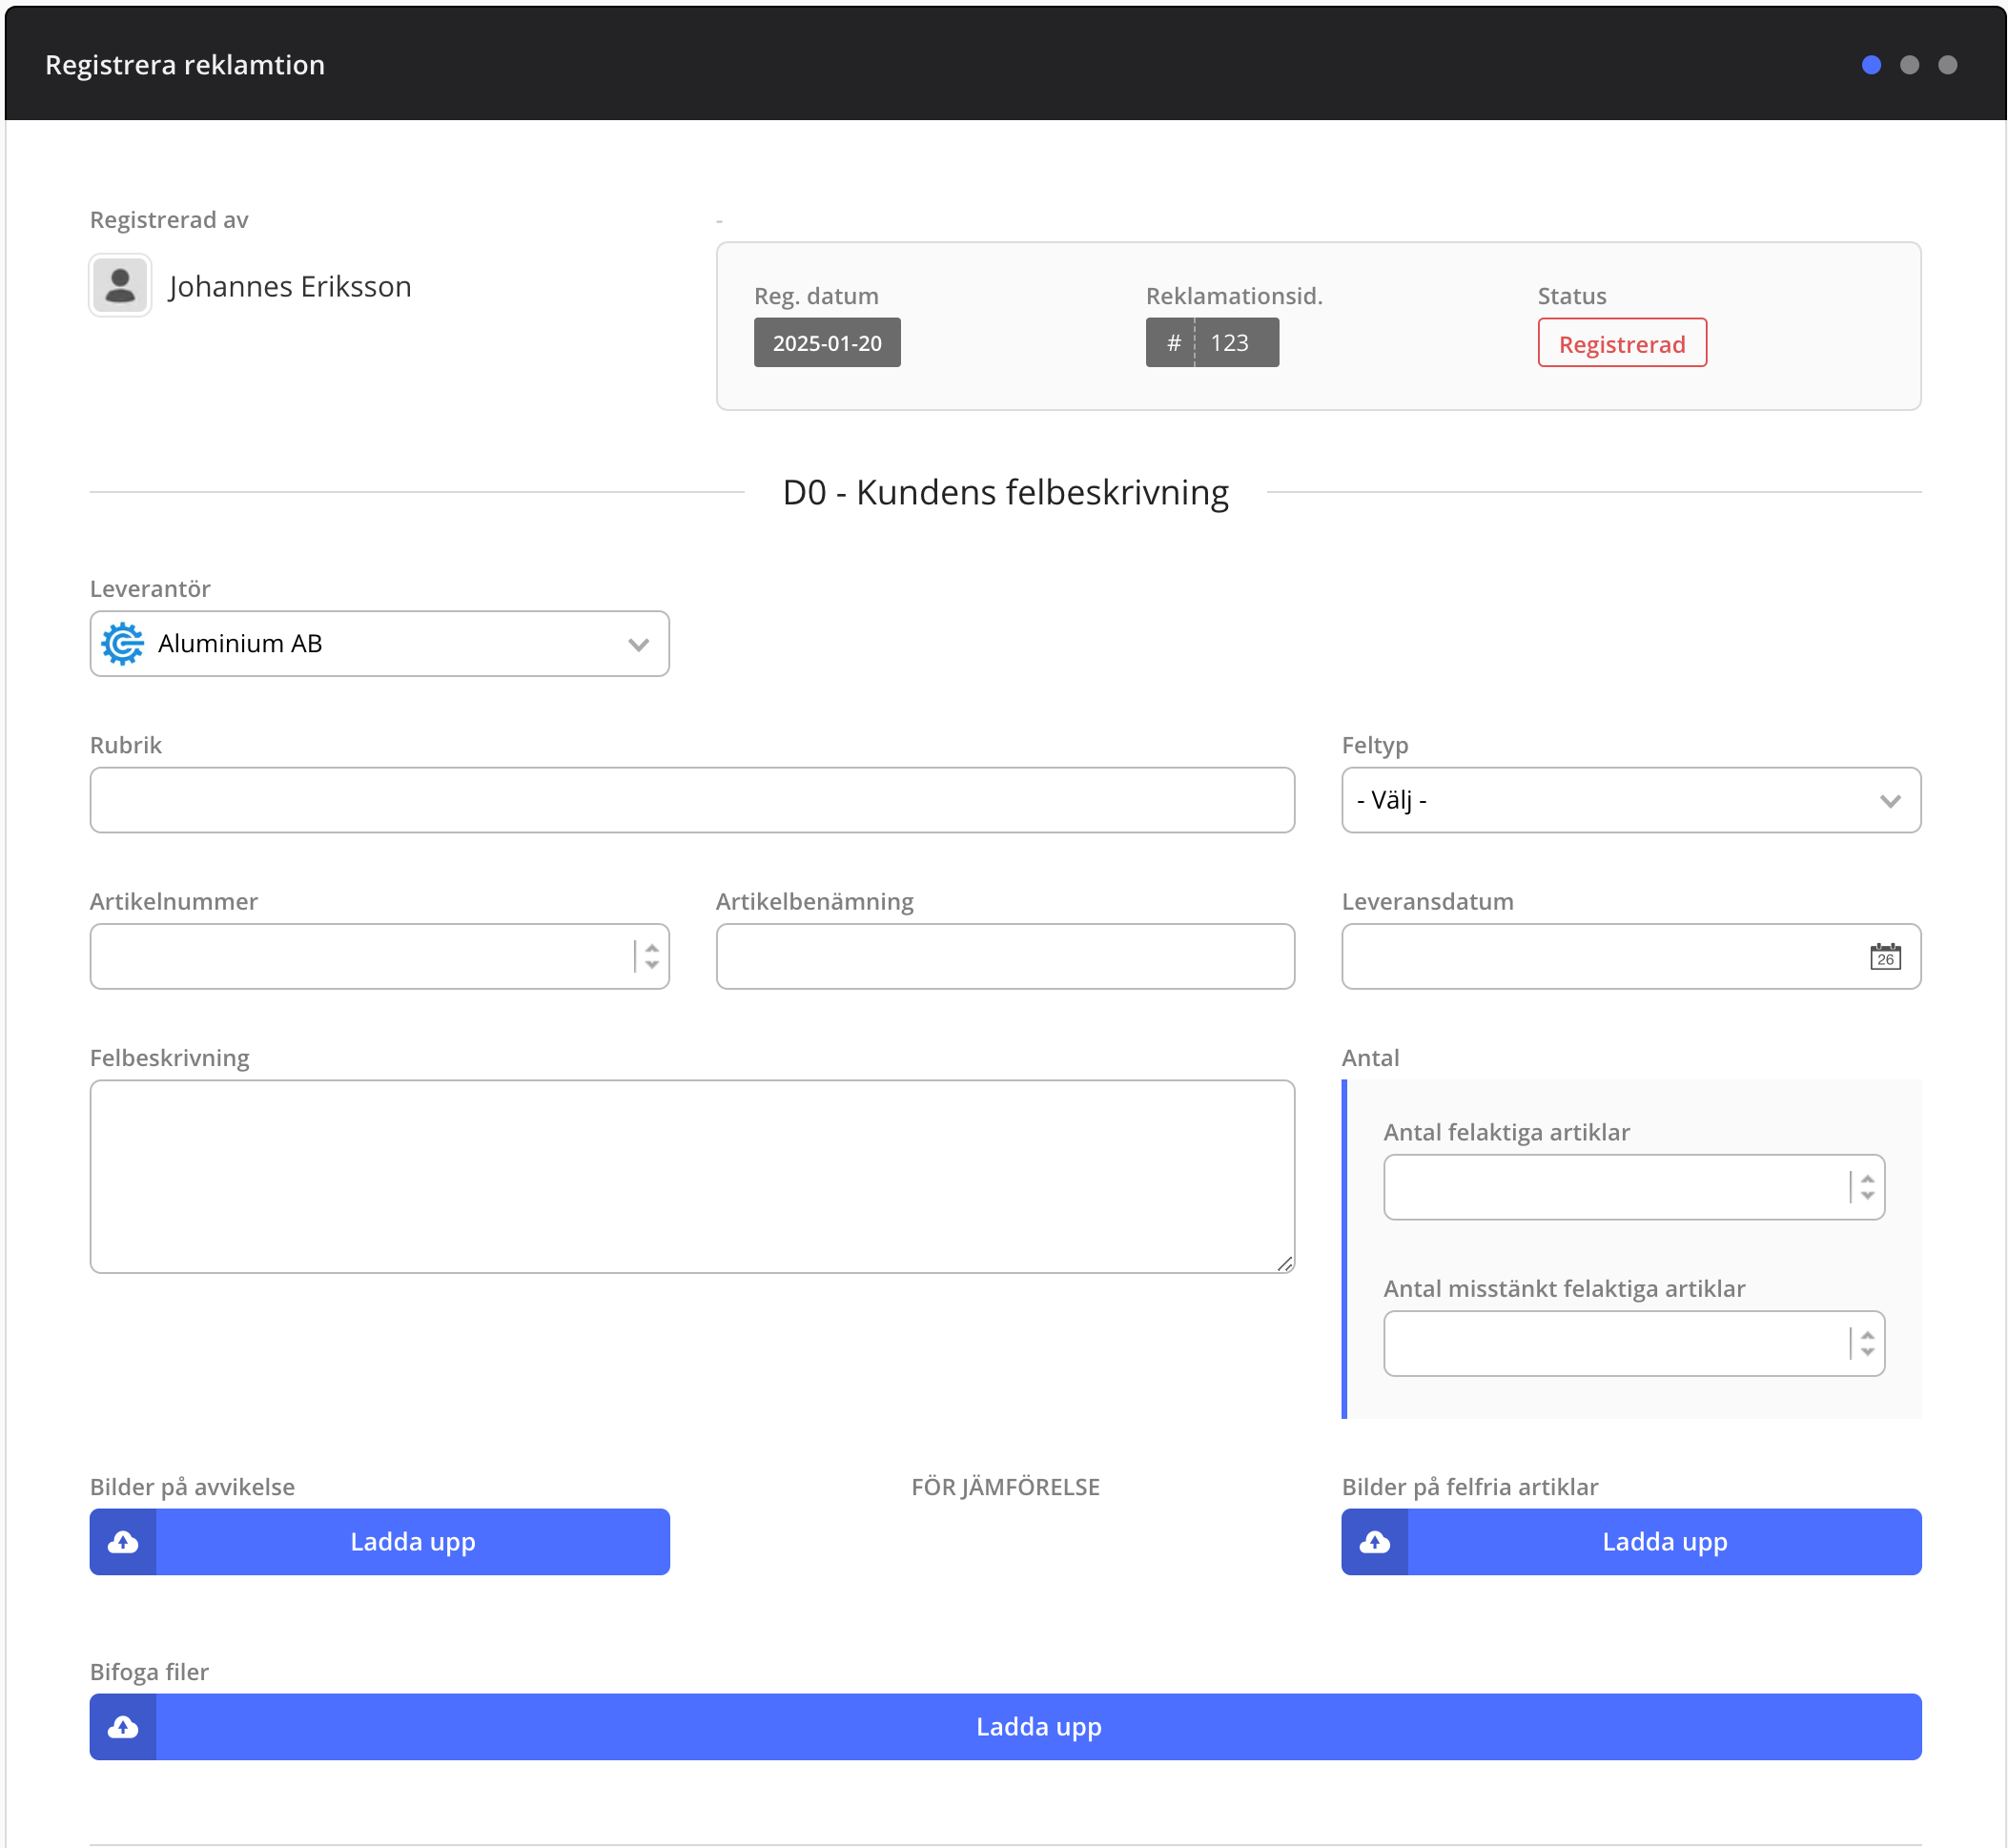The image size is (2008, 1848).
Task: Click the upload cloud icon under Bilder på avvikelse
Action: point(122,1541)
